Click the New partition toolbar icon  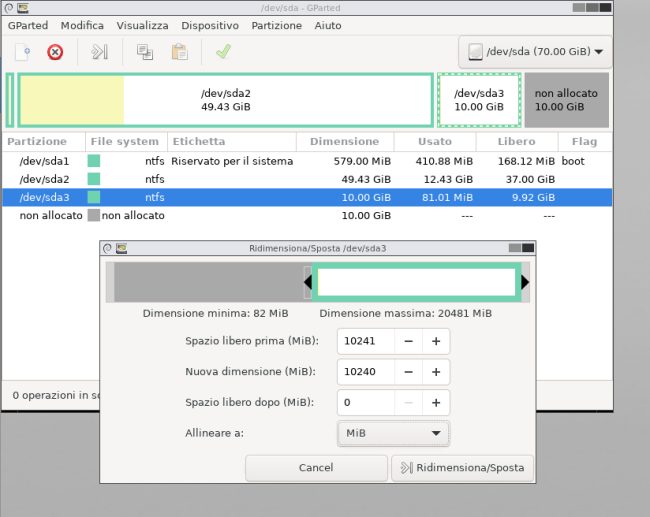pos(22,52)
